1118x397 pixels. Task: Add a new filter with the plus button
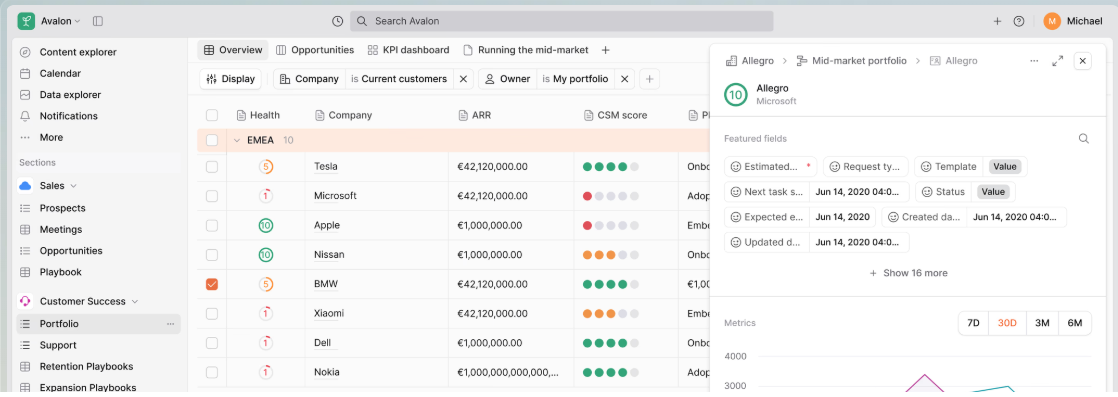[649, 79]
